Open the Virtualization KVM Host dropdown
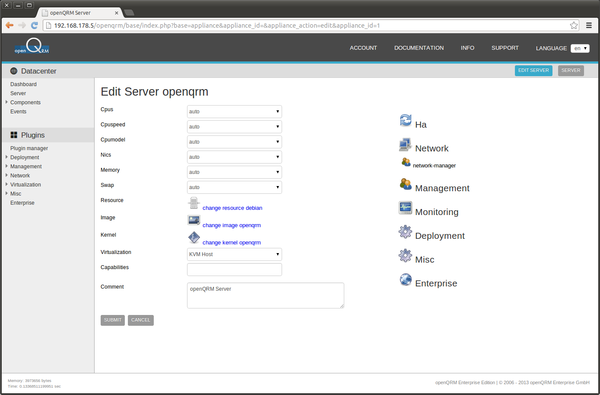The height and width of the screenshot is (395, 600). pyautogui.click(x=234, y=254)
